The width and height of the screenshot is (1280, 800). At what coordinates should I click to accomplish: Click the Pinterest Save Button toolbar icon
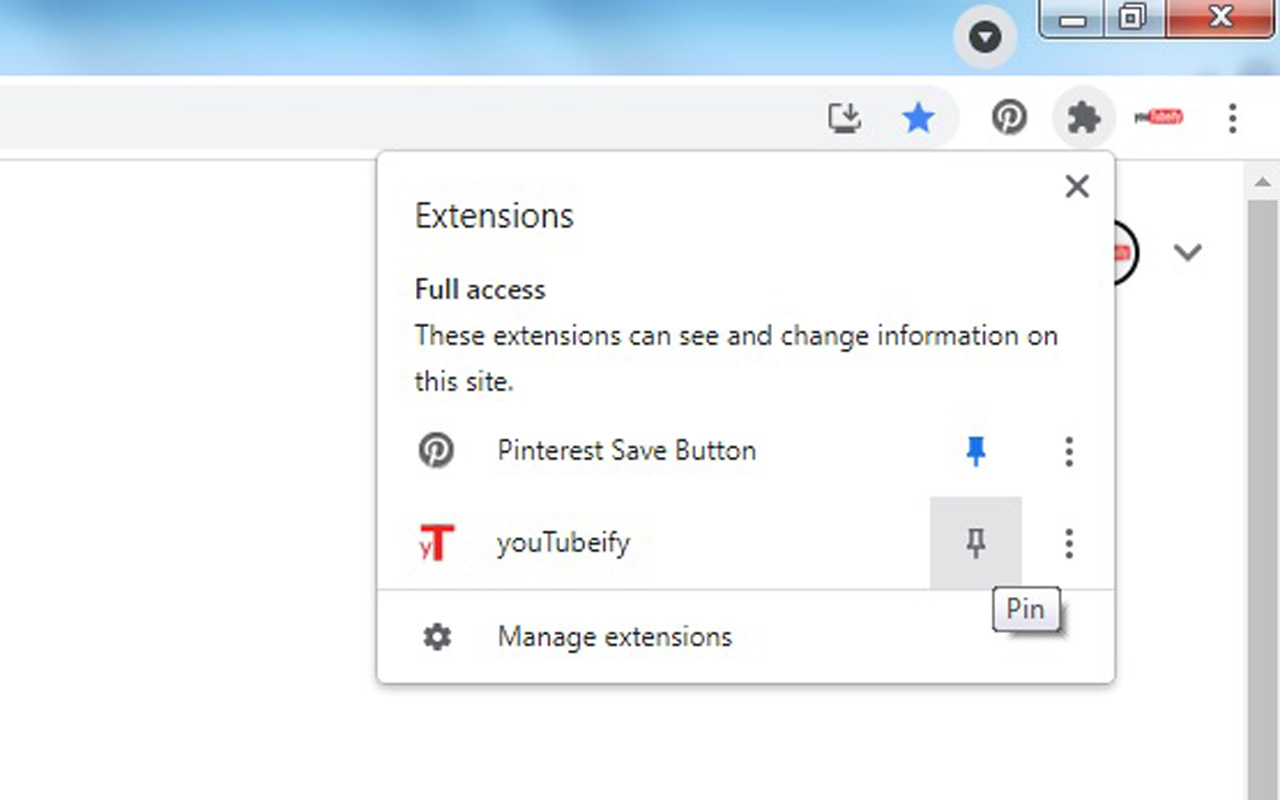pos(1009,117)
